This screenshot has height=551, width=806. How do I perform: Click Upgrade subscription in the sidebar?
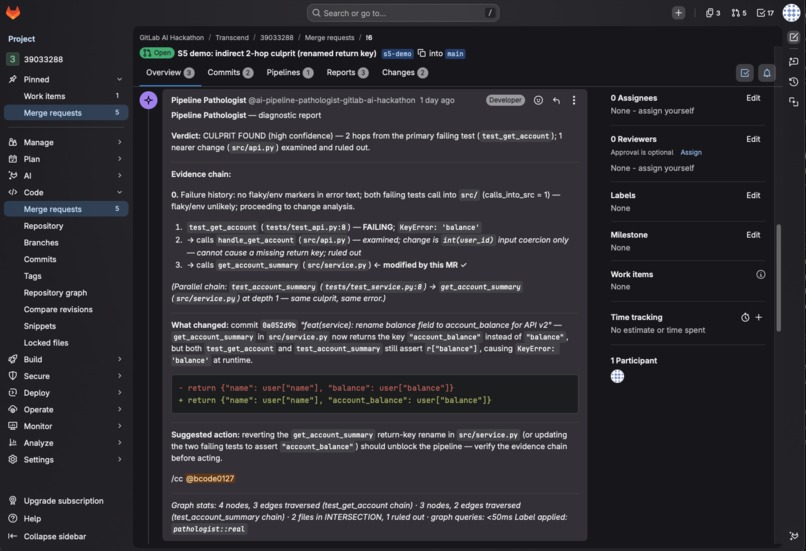click(66, 501)
